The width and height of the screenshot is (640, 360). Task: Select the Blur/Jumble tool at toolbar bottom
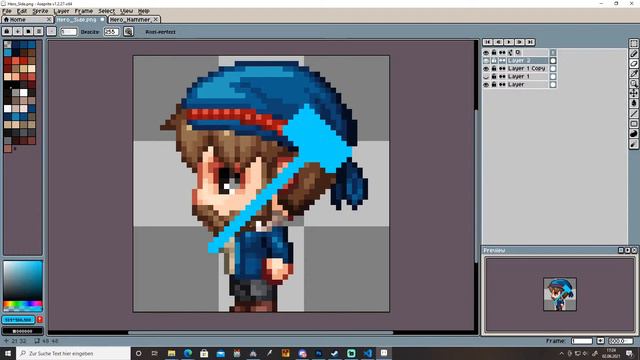633,144
